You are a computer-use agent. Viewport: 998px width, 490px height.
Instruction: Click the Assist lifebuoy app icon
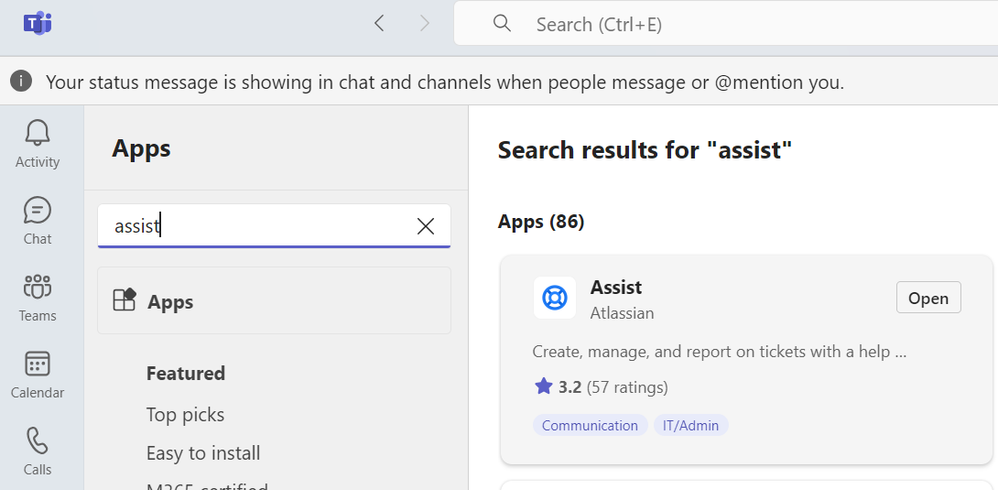[554, 297]
